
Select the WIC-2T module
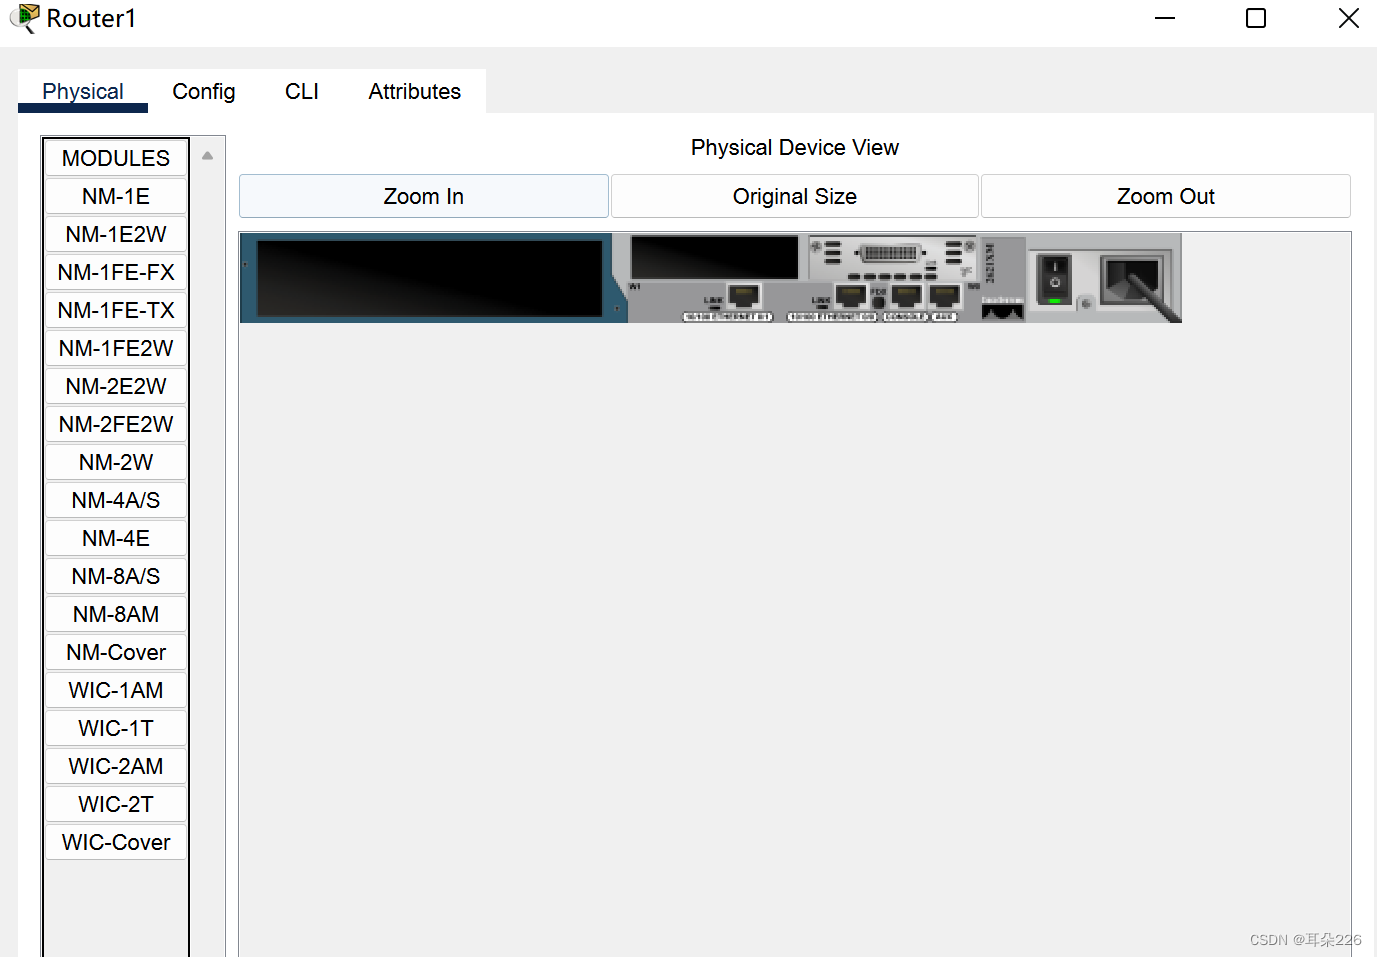[116, 804]
